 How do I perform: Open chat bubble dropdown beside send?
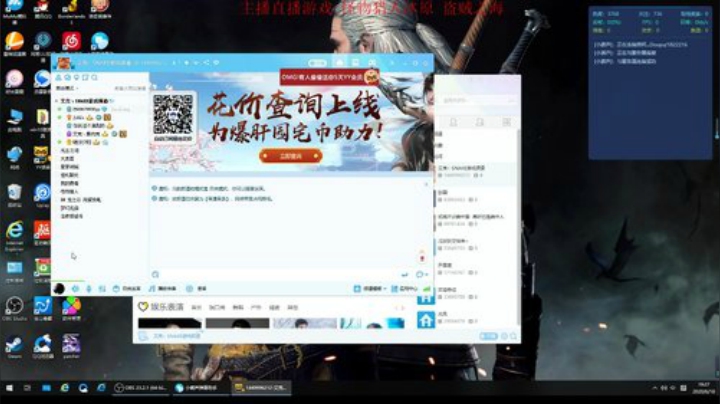tap(422, 275)
